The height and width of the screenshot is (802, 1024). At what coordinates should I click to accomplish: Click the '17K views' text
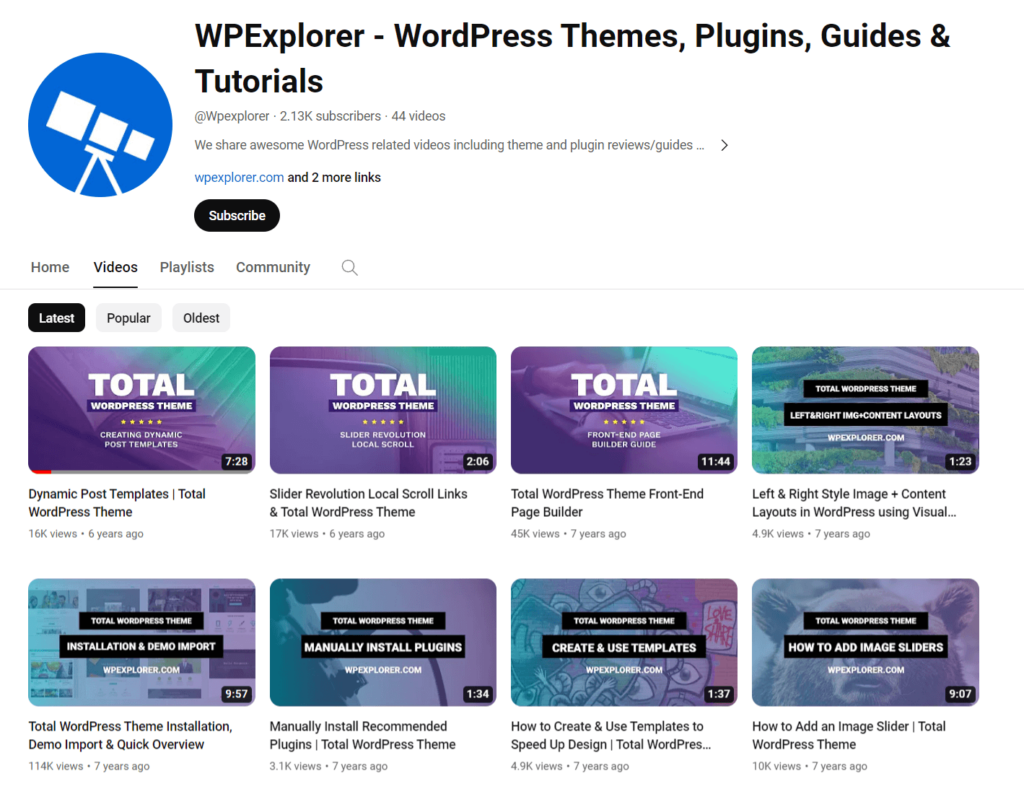coord(294,534)
